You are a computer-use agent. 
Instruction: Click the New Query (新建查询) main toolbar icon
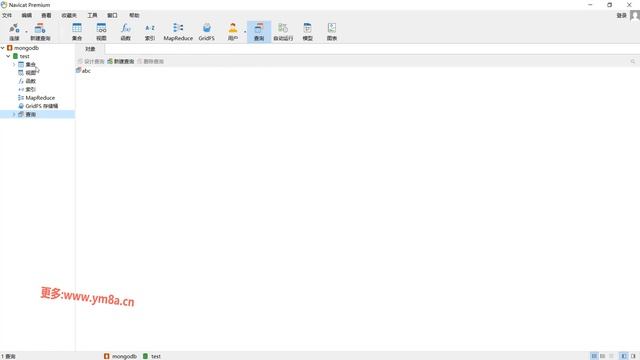coord(40,32)
